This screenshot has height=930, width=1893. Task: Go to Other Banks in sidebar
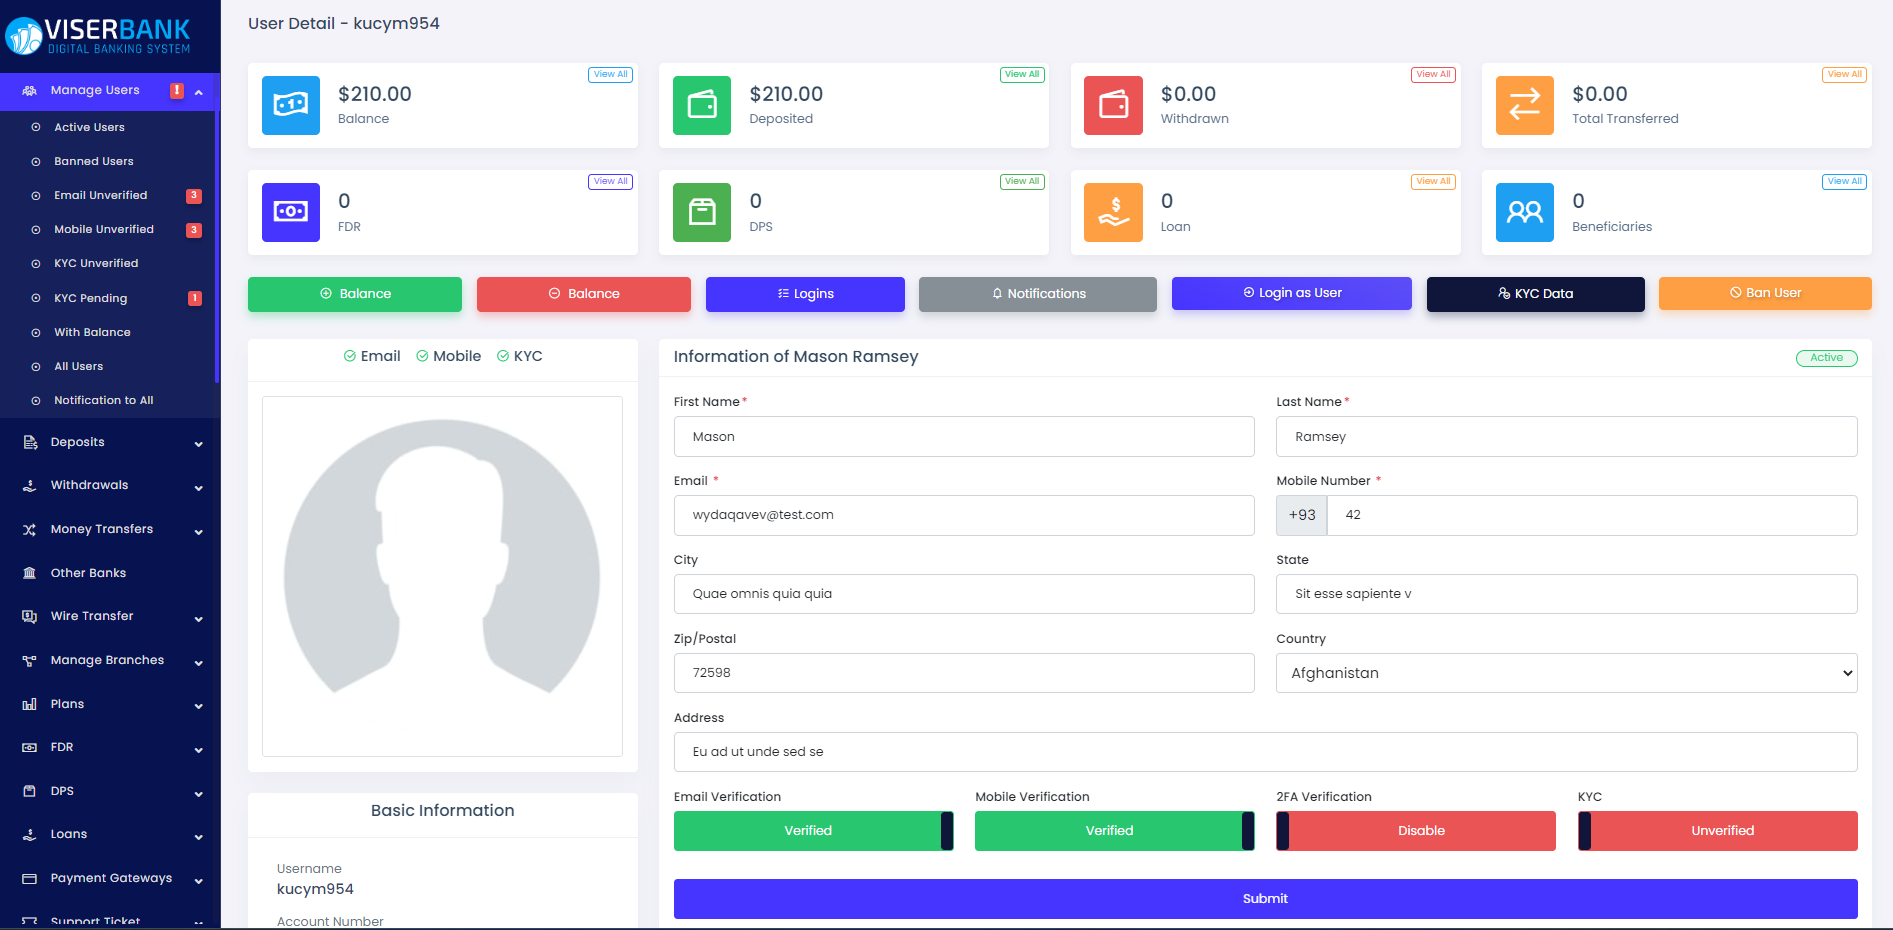pos(89,573)
